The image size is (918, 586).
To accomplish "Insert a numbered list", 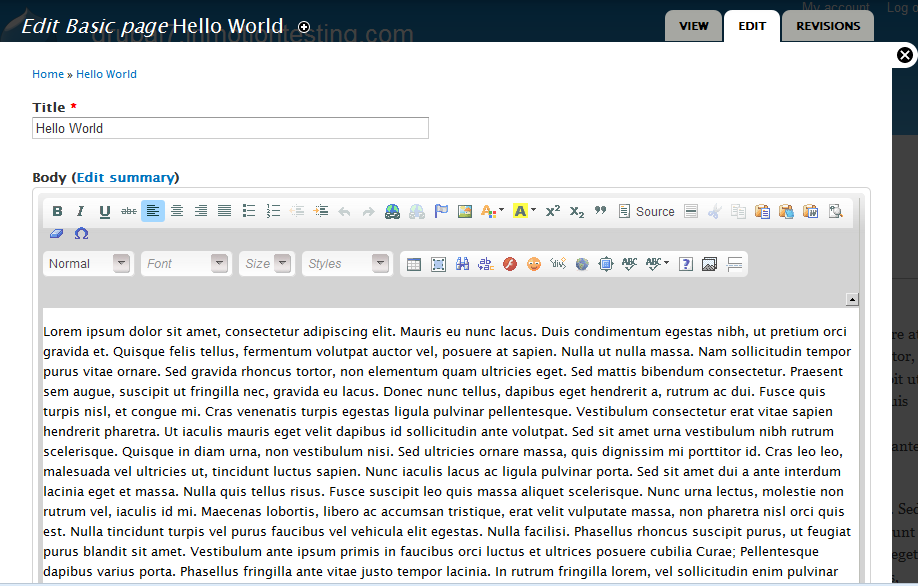I will tap(273, 211).
